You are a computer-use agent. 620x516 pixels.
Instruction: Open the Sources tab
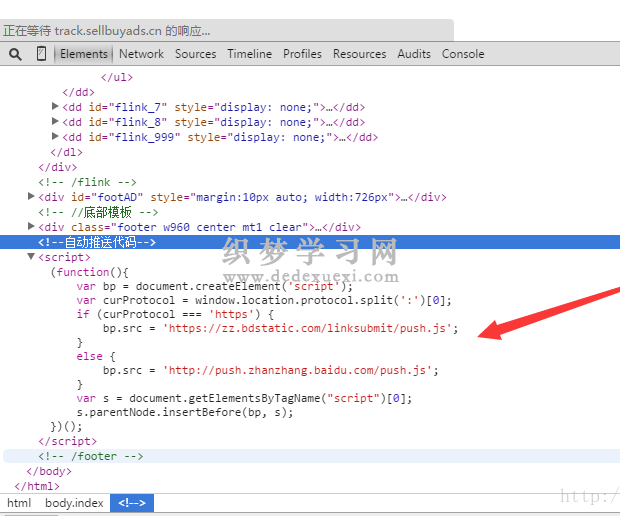[x=195, y=54]
